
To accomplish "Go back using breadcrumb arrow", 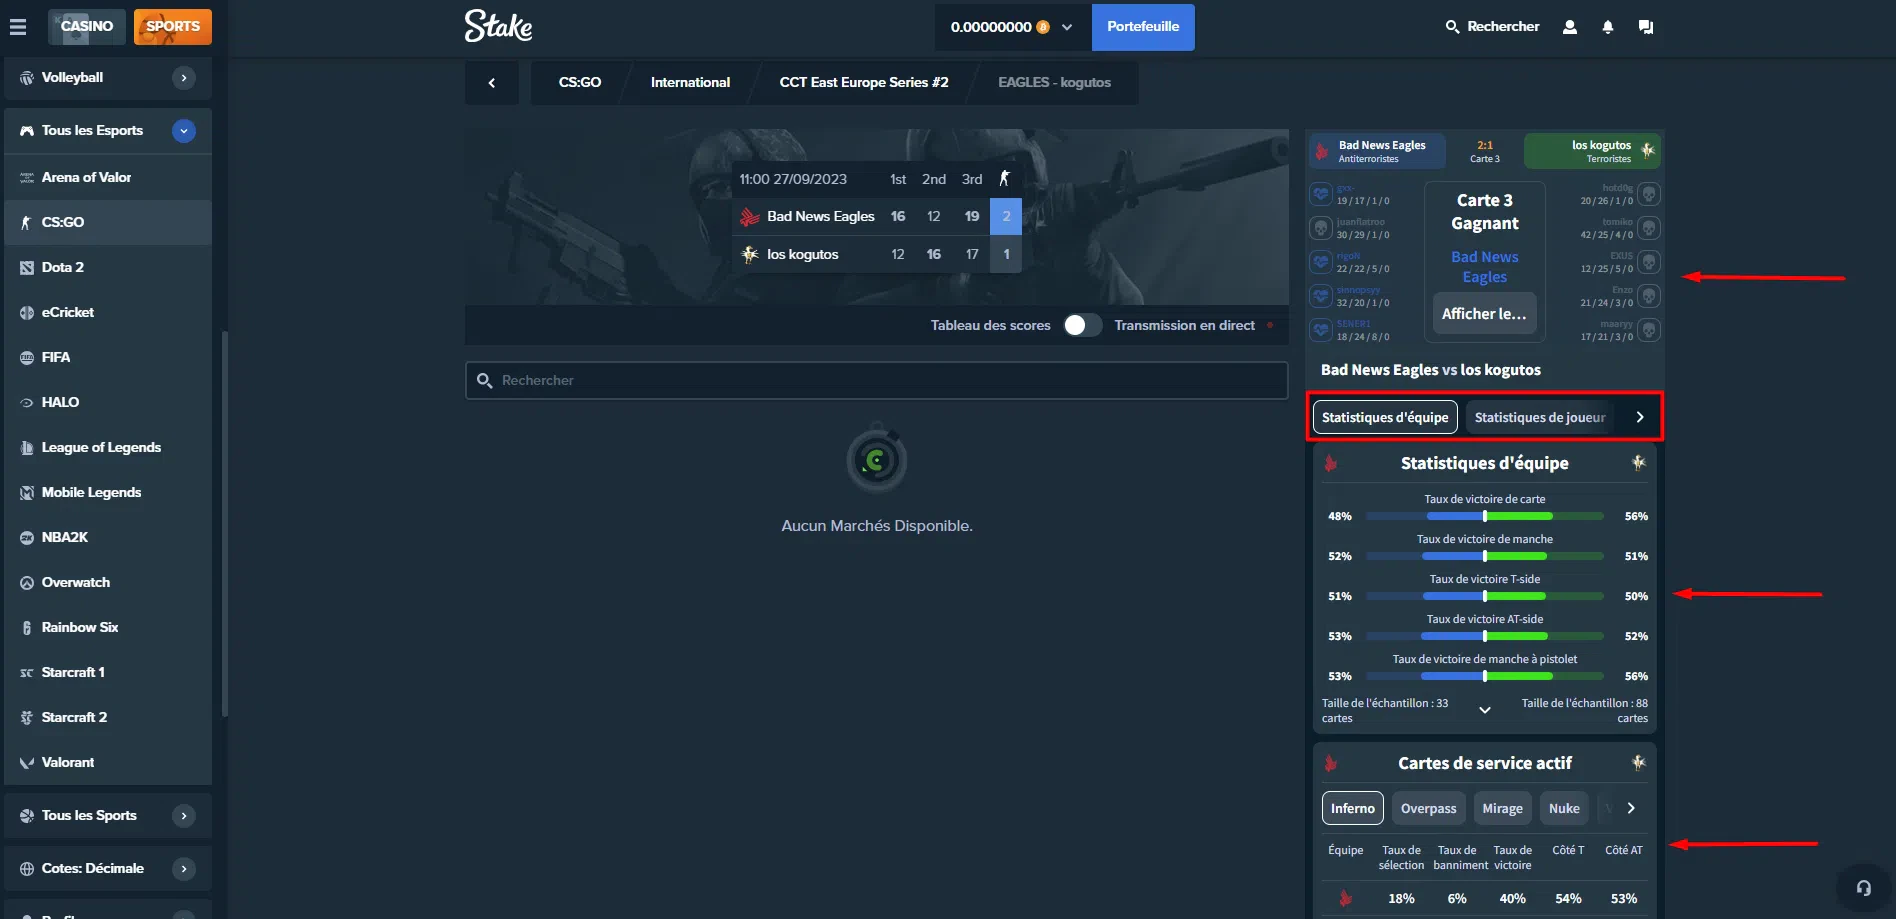I will click(x=492, y=83).
